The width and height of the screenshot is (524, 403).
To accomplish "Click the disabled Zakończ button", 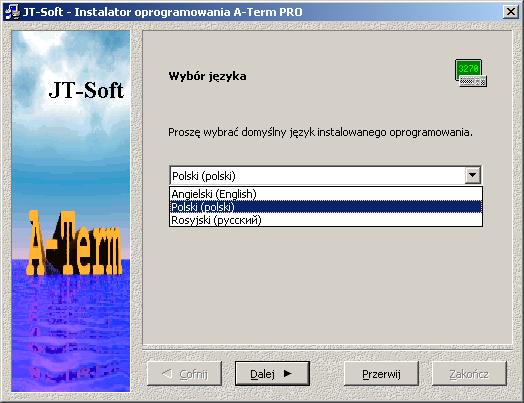I will coord(469,374).
